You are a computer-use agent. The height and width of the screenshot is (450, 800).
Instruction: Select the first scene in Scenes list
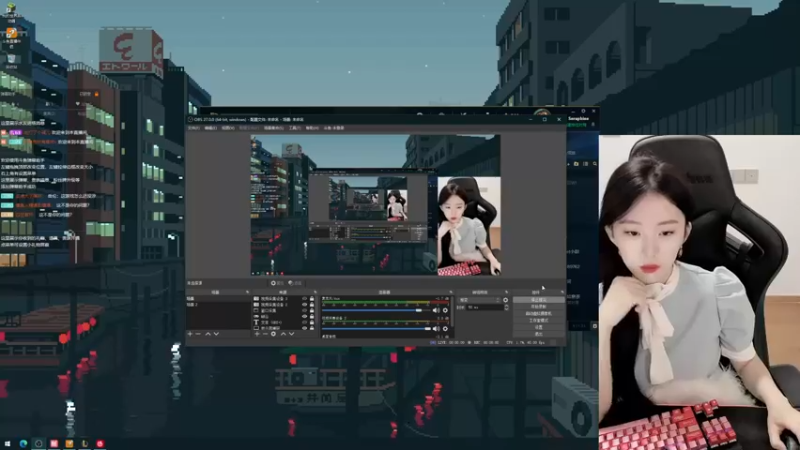click(x=219, y=298)
